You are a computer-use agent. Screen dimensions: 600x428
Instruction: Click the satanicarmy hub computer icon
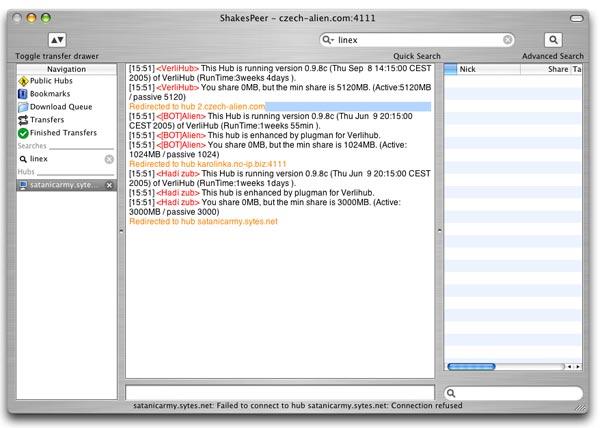(x=23, y=185)
